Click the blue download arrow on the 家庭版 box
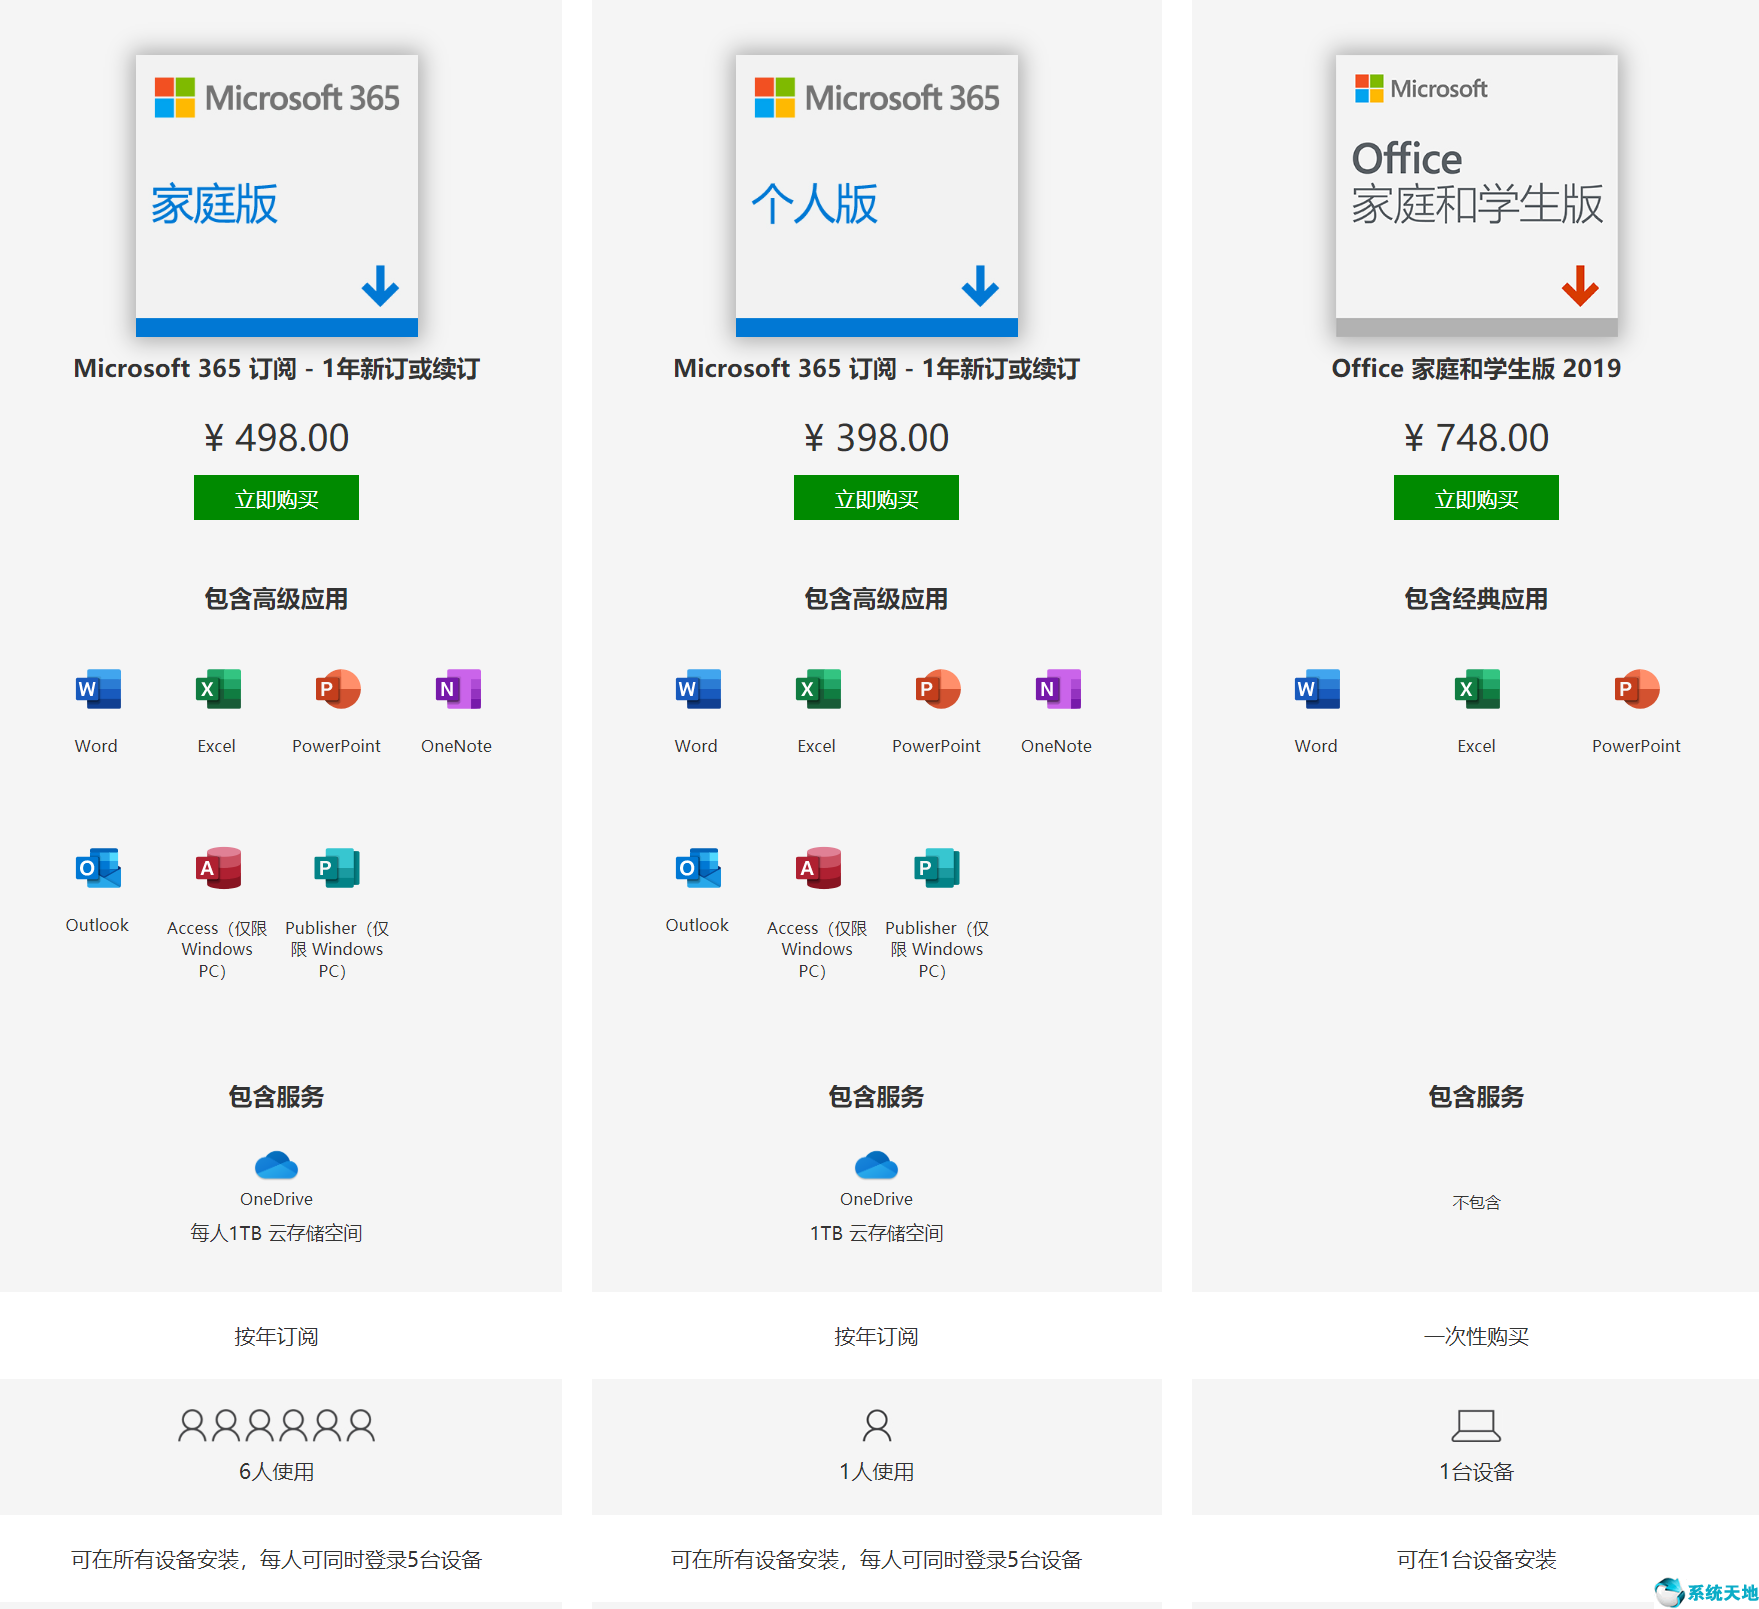The image size is (1759, 1609). [380, 286]
